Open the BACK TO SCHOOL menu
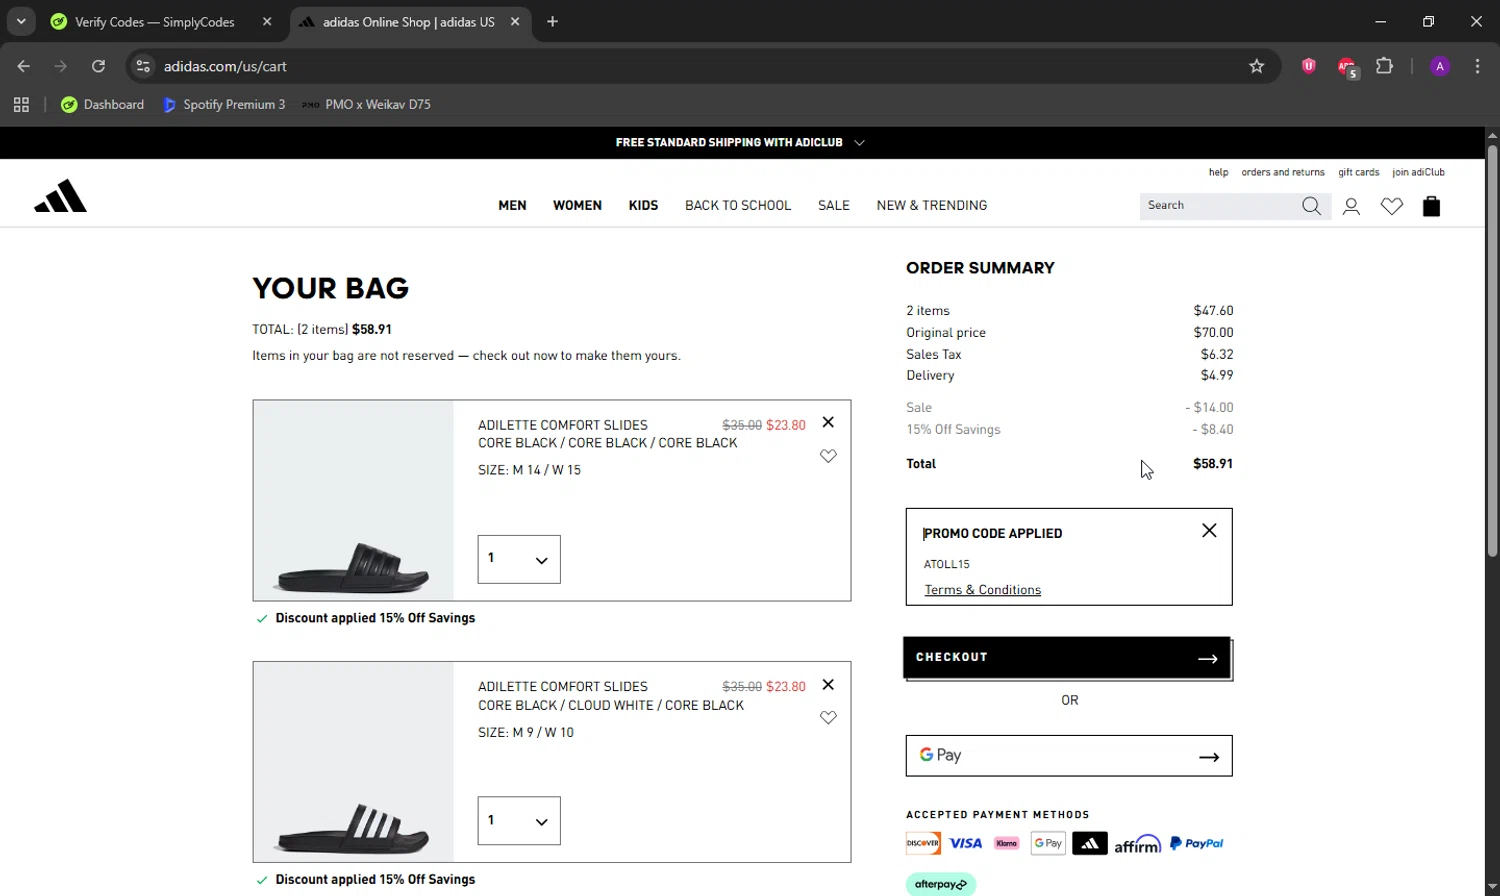1500x896 pixels. pos(738,205)
